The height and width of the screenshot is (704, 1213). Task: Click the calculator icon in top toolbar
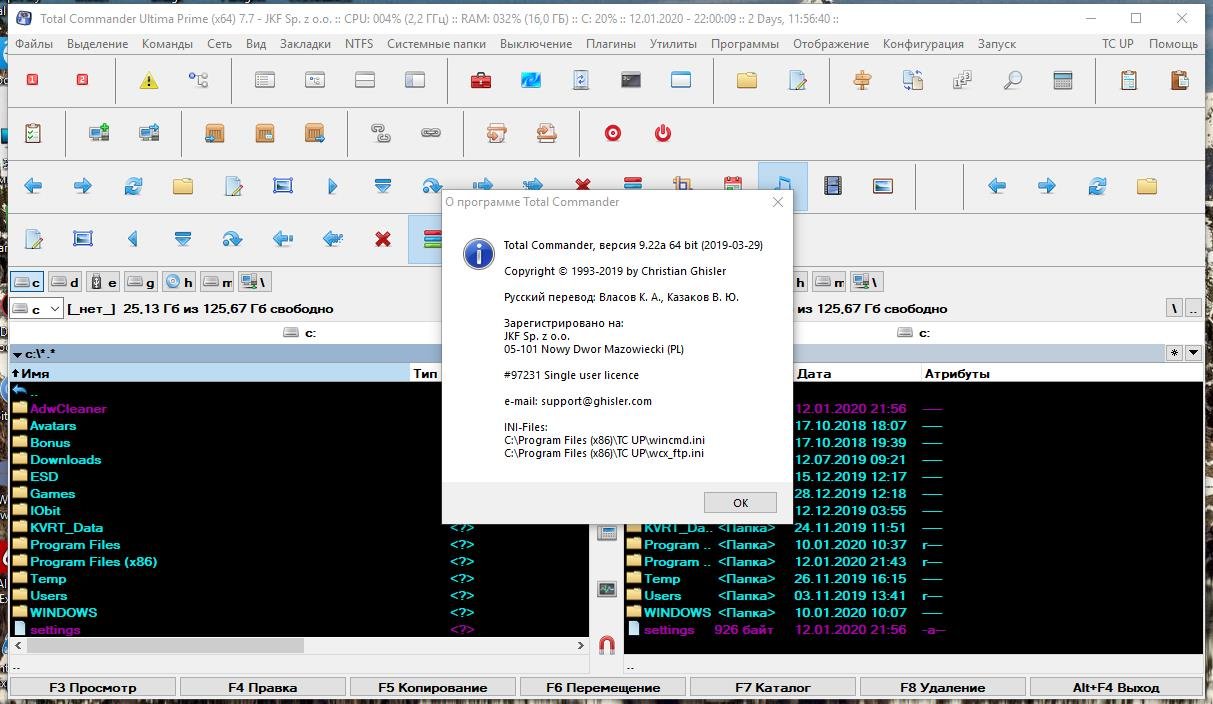(1063, 81)
